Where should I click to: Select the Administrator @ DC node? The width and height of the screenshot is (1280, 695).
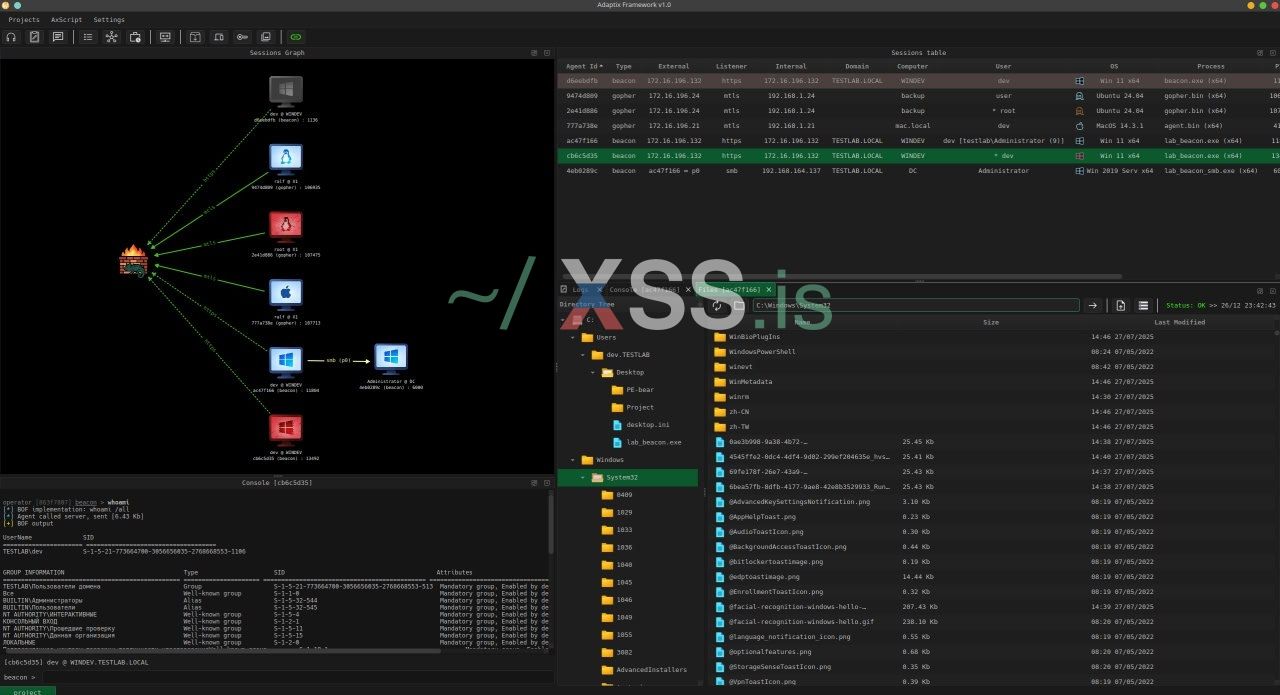(x=391, y=358)
